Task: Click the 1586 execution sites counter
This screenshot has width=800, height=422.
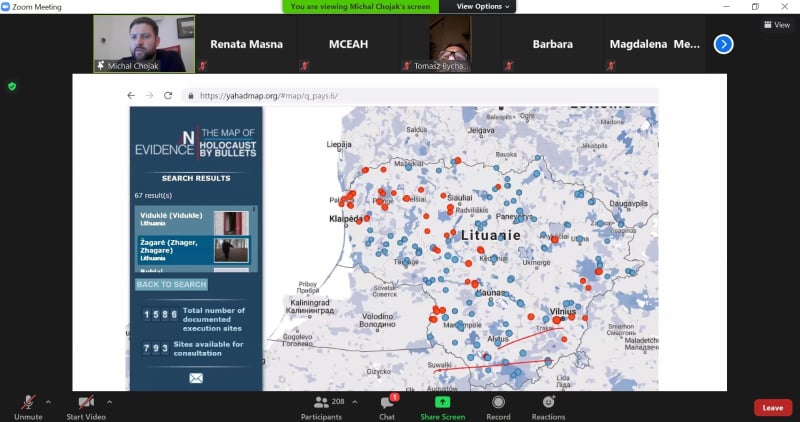Action: [x=160, y=314]
